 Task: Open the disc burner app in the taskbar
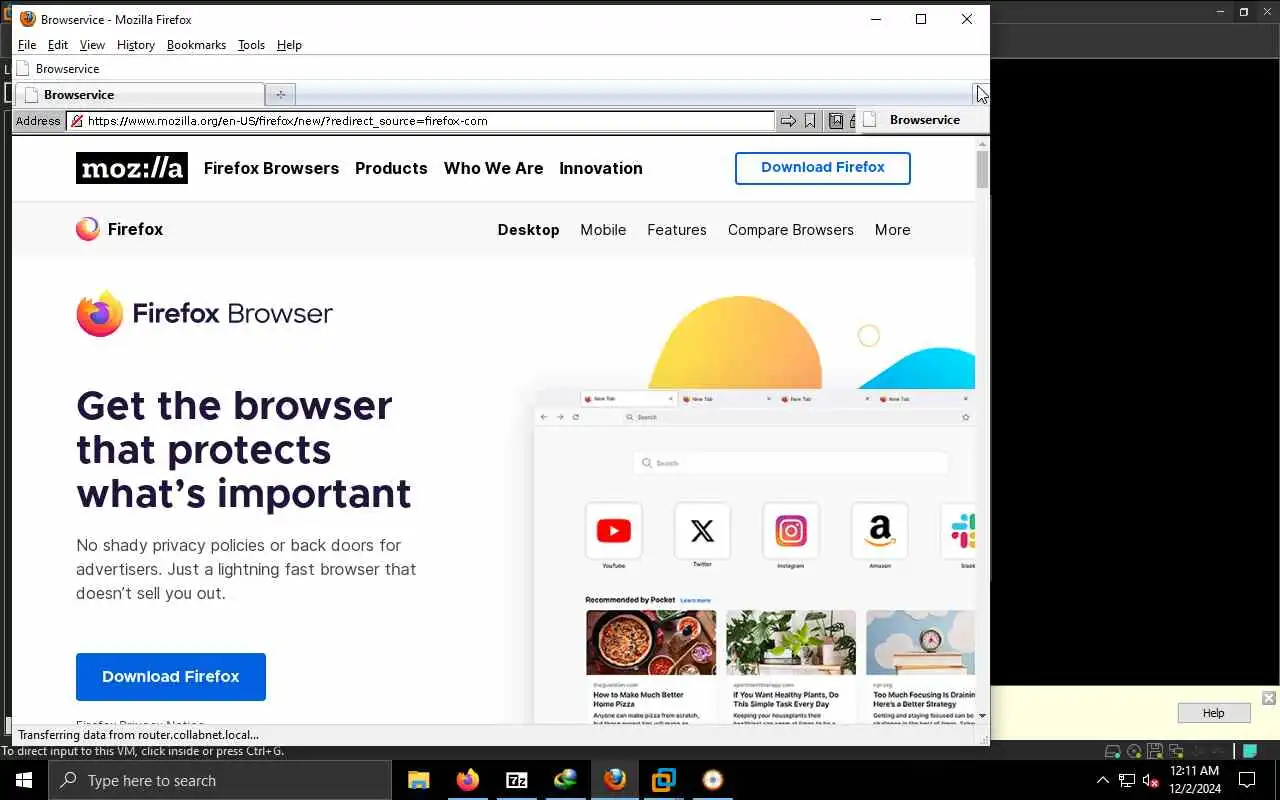[x=712, y=780]
